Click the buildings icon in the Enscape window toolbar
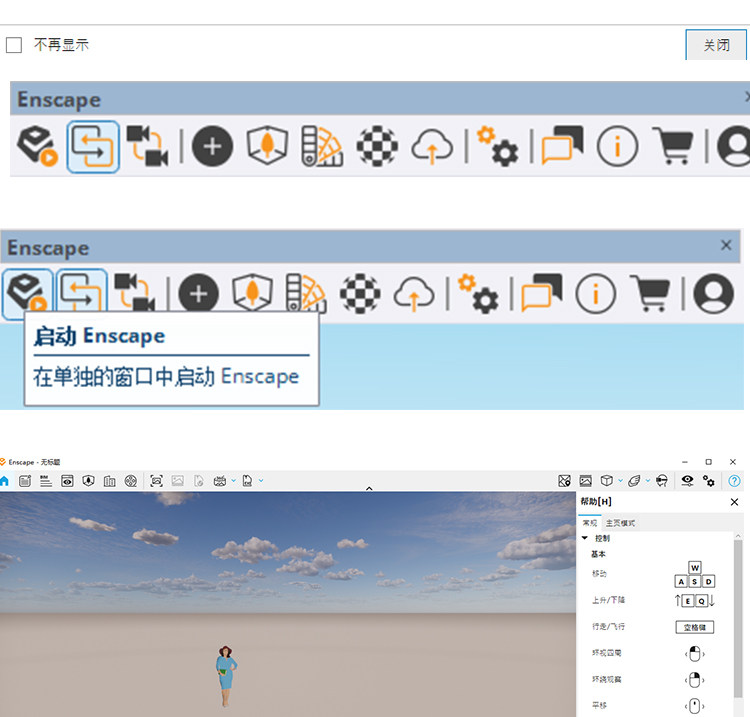 tap(110, 481)
